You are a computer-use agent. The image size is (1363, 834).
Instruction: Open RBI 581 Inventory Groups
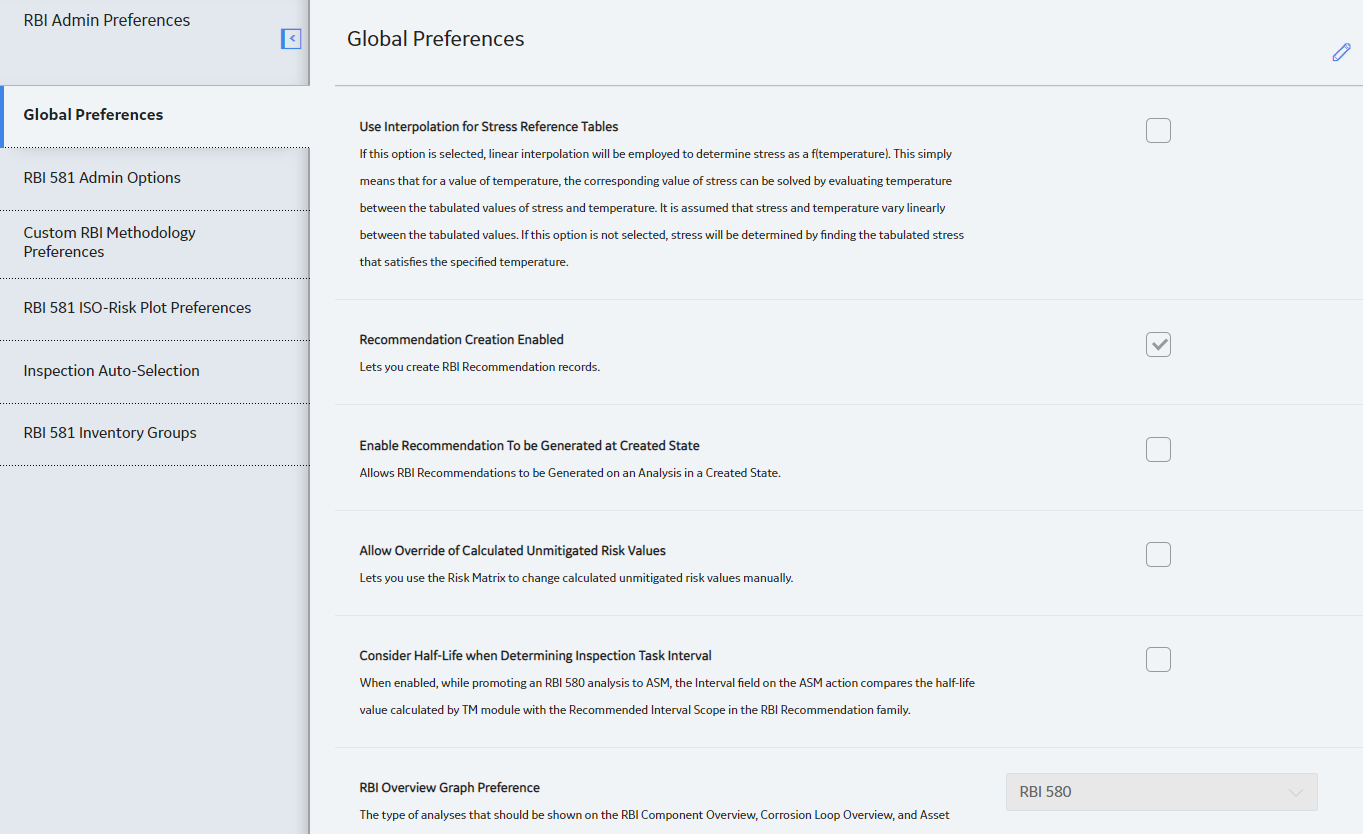(x=155, y=434)
